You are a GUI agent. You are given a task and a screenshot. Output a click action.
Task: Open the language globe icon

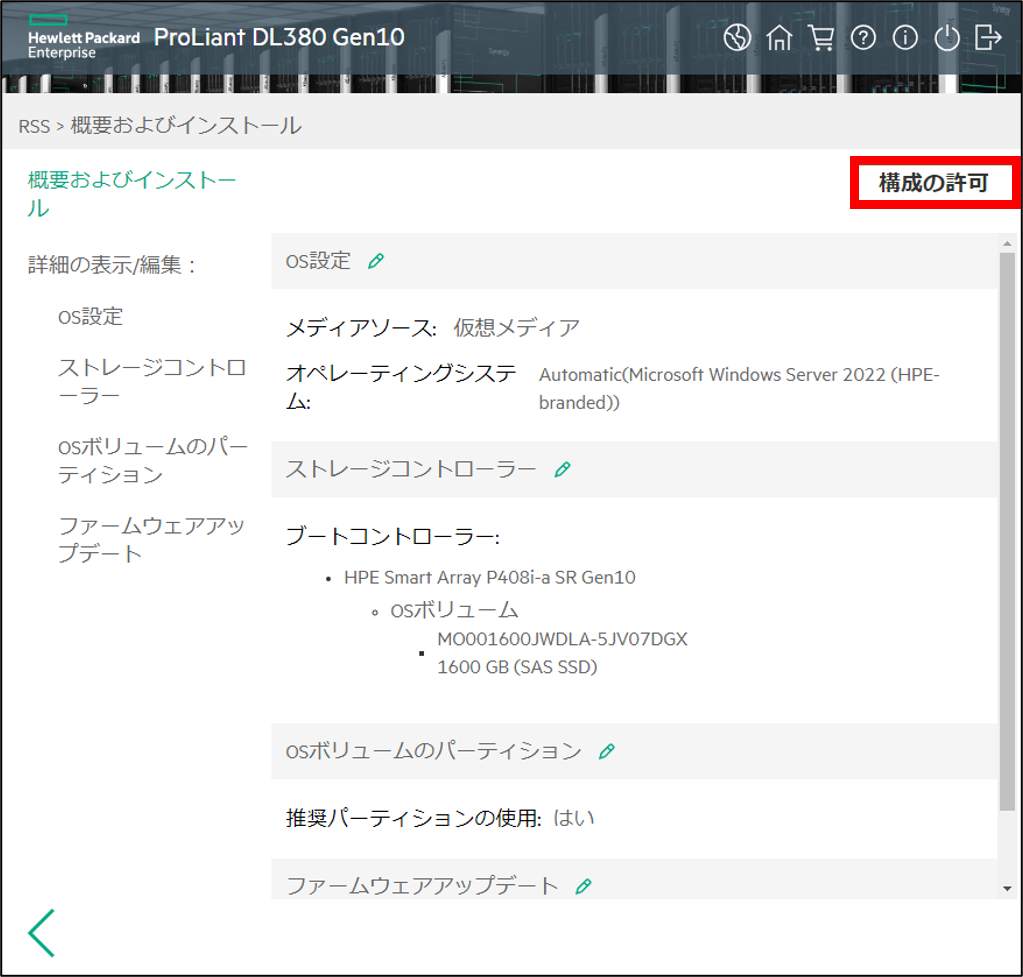[x=737, y=37]
